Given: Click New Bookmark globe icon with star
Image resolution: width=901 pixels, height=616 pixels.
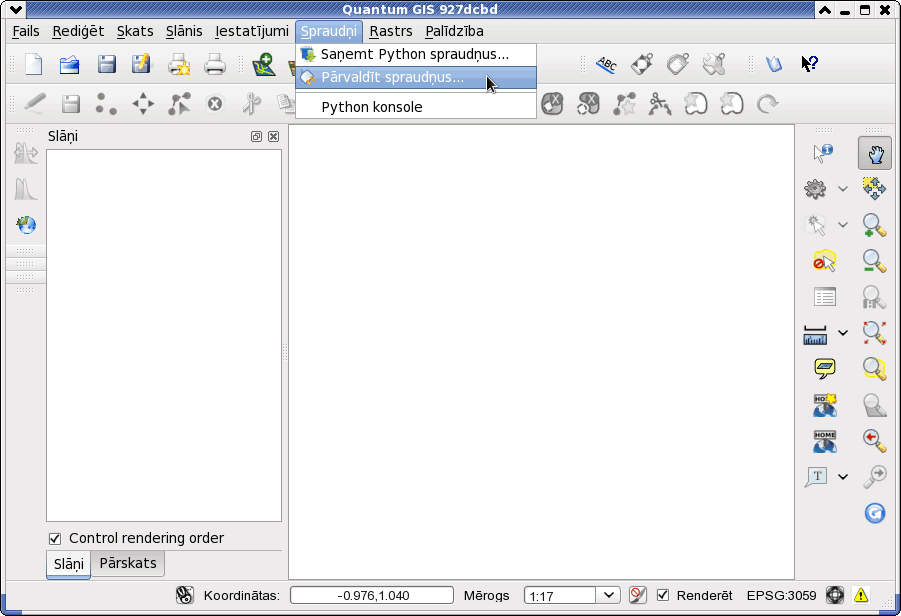Looking at the screenshot, I should pos(825,405).
